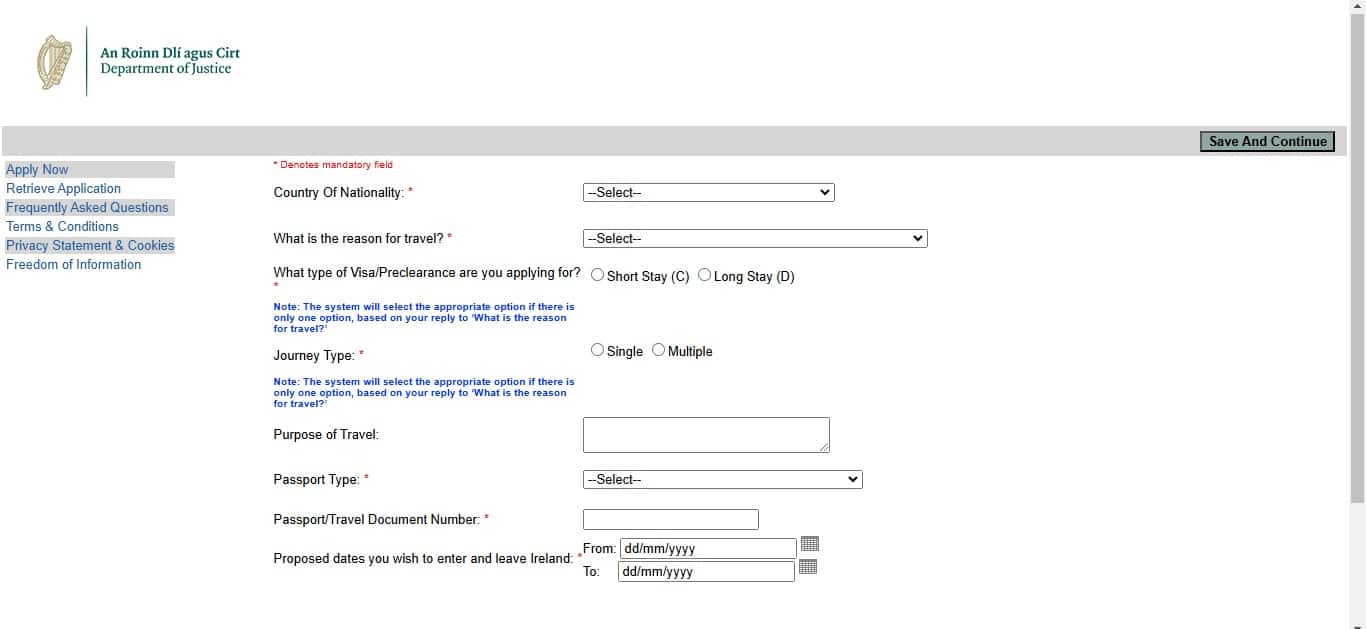
Task: Go to Retrieve Application
Action: [63, 188]
